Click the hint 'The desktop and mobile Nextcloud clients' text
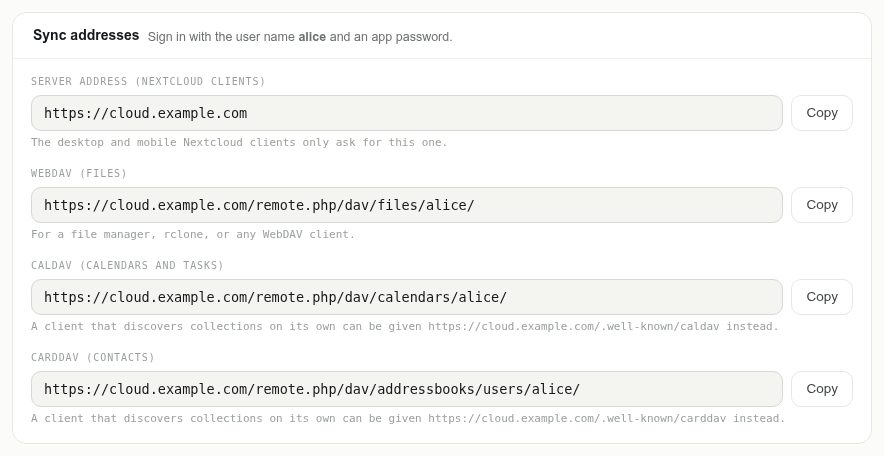This screenshot has width=884, height=456. 163,143
